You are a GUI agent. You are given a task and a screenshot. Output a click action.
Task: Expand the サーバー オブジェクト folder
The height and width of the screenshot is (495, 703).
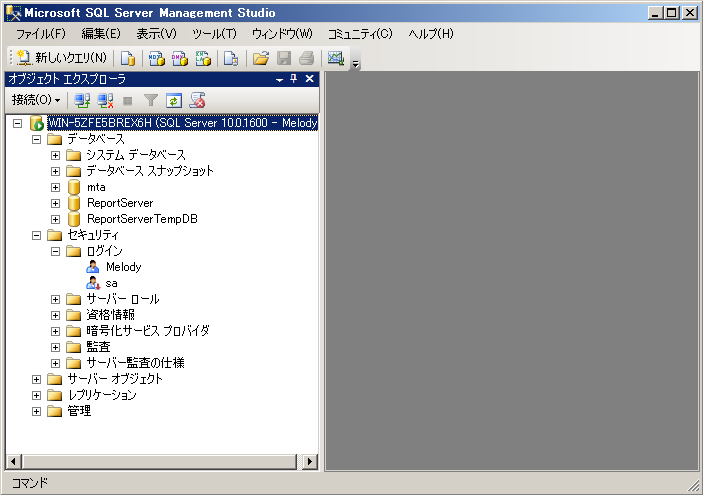36,379
